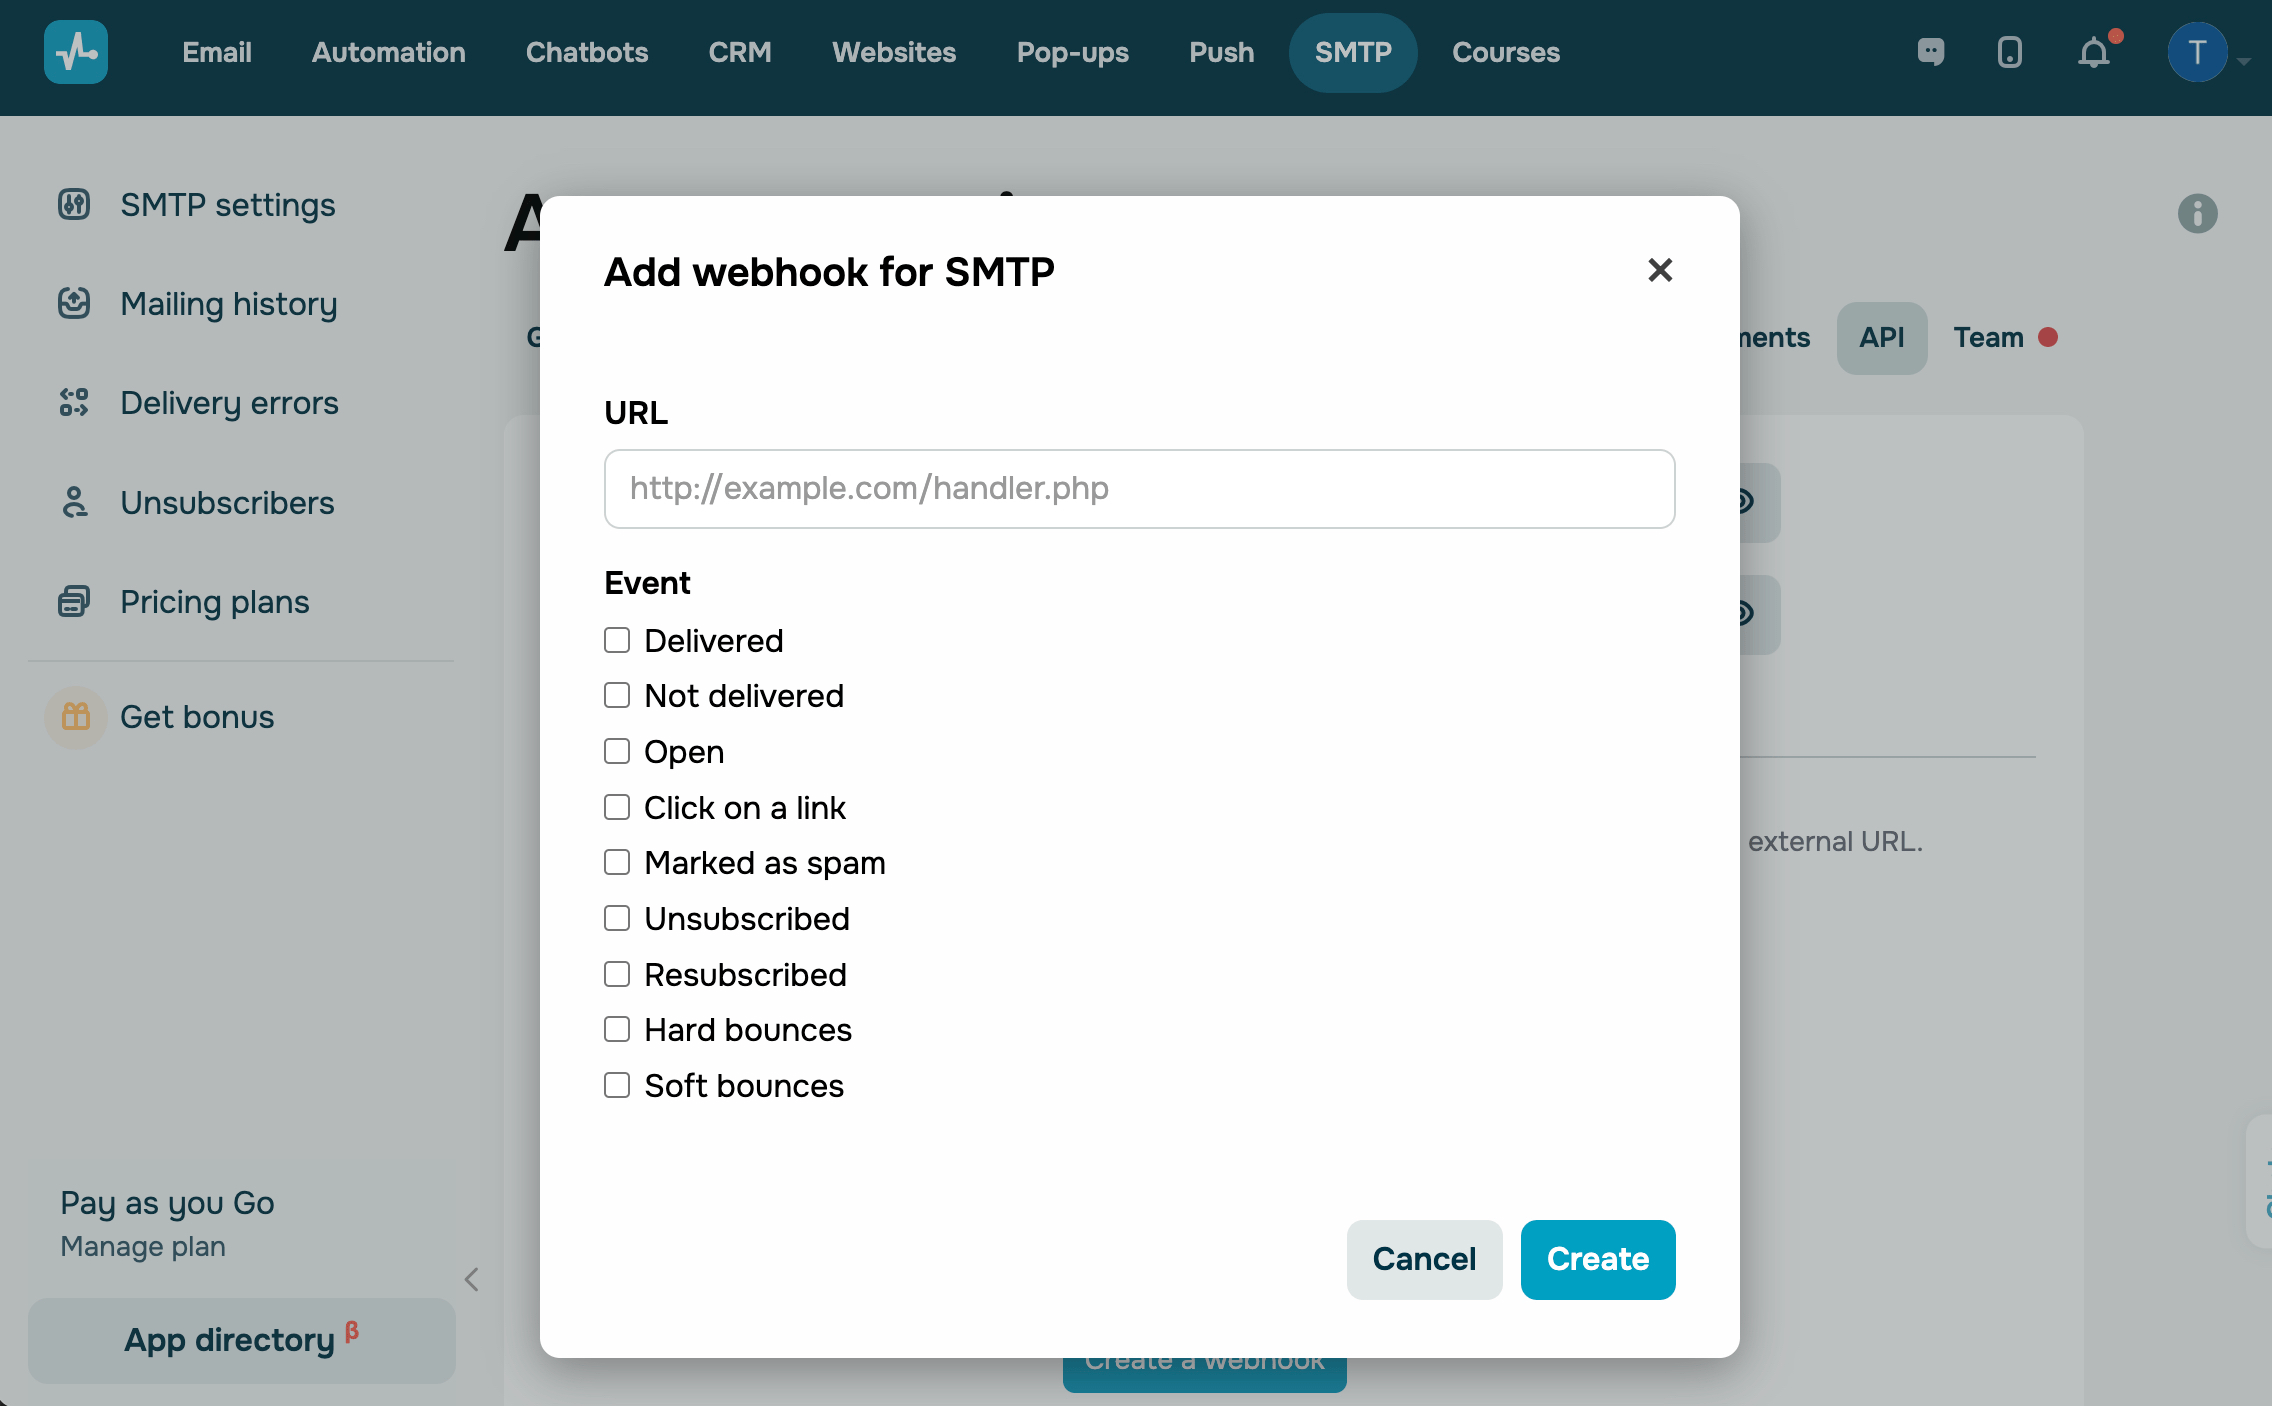
Task: Open the Automation menu item
Action: pyautogui.click(x=389, y=52)
